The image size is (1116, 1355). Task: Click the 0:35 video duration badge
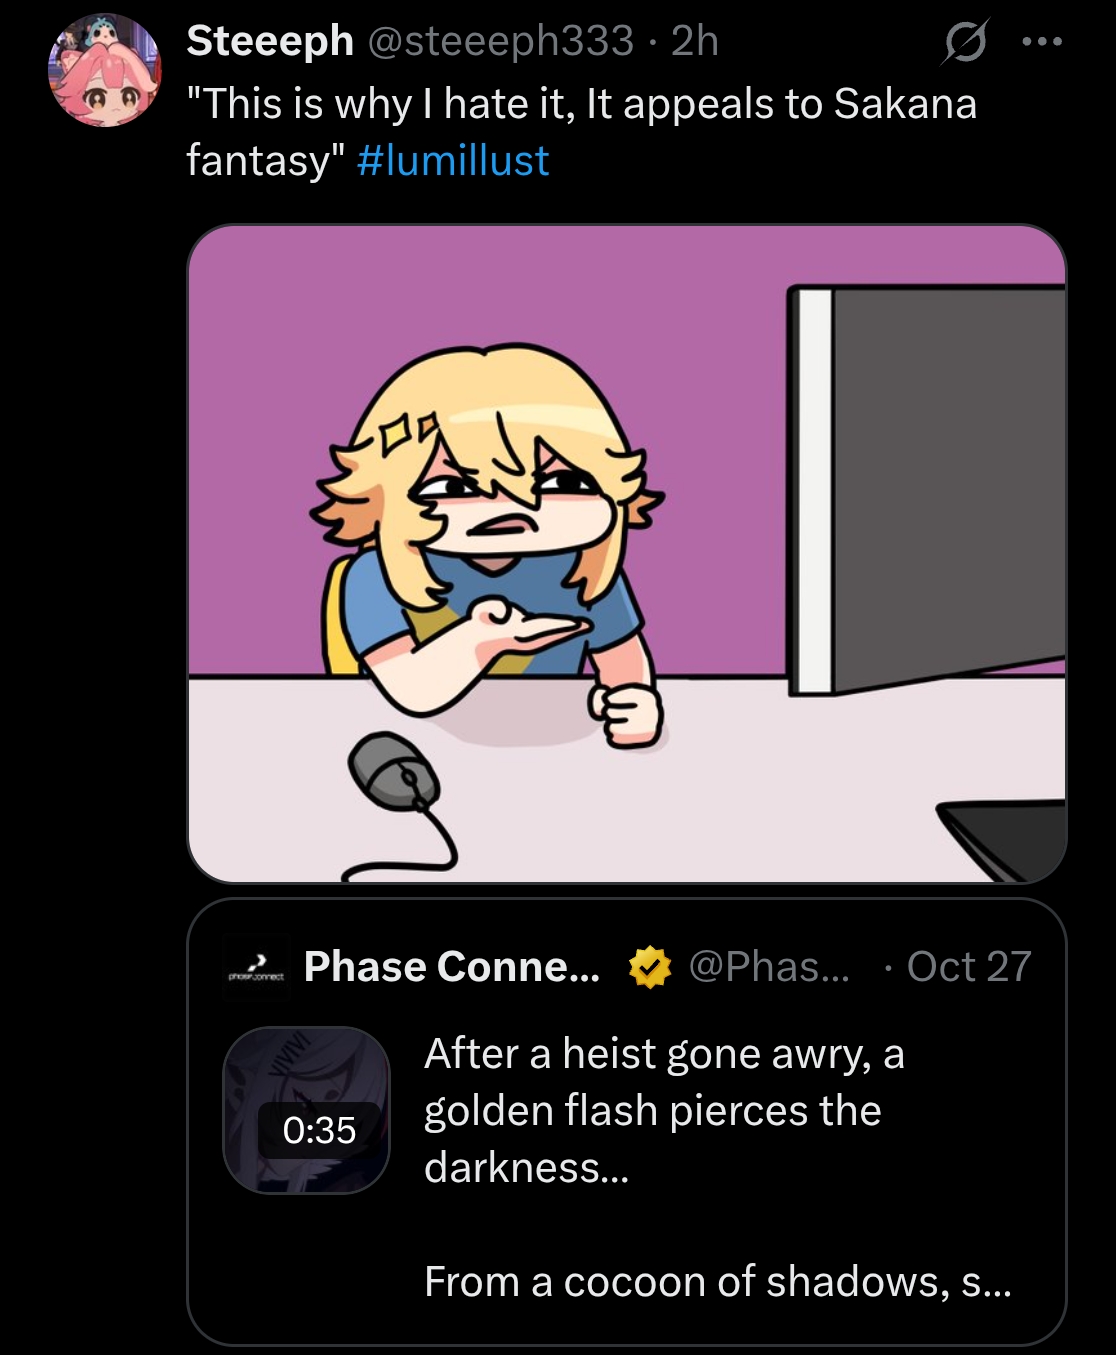coord(319,1130)
